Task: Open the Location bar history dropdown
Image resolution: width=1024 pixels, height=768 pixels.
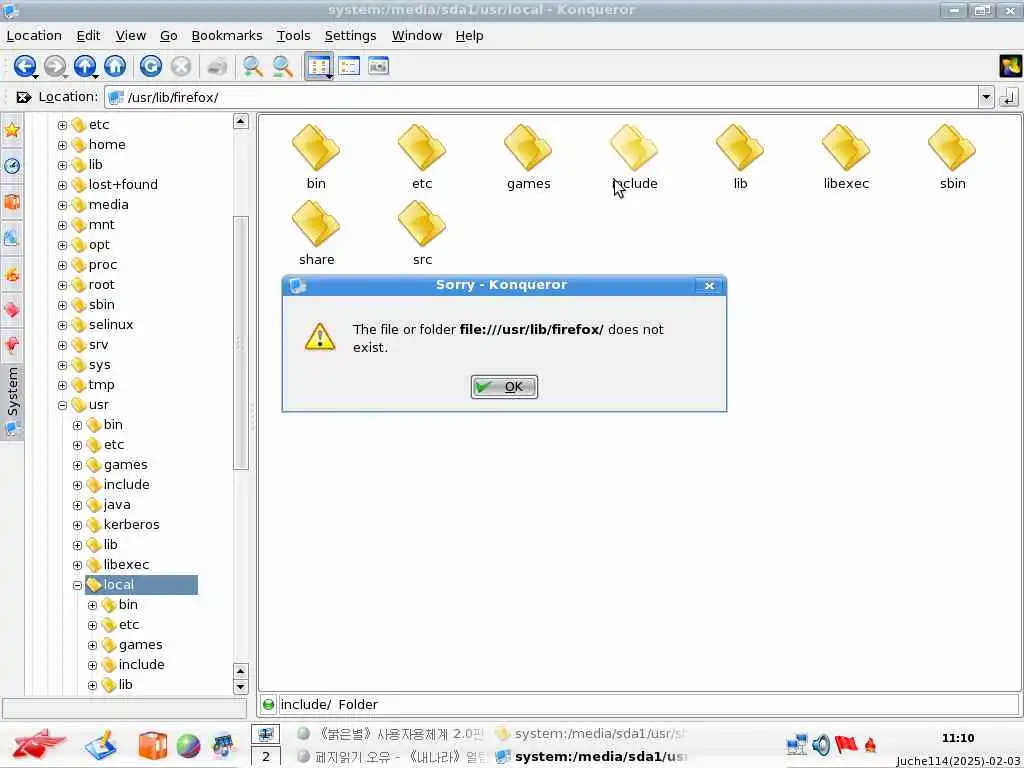Action: 986,97
